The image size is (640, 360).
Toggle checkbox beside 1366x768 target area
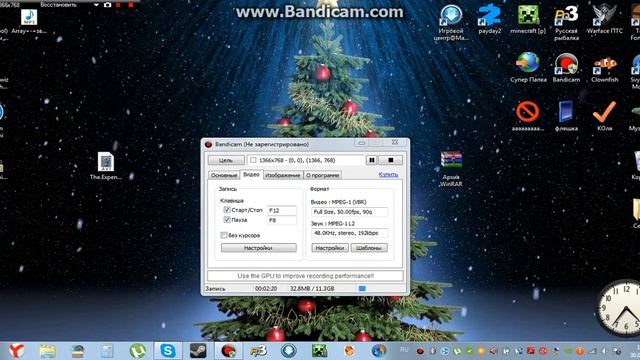click(x=253, y=160)
